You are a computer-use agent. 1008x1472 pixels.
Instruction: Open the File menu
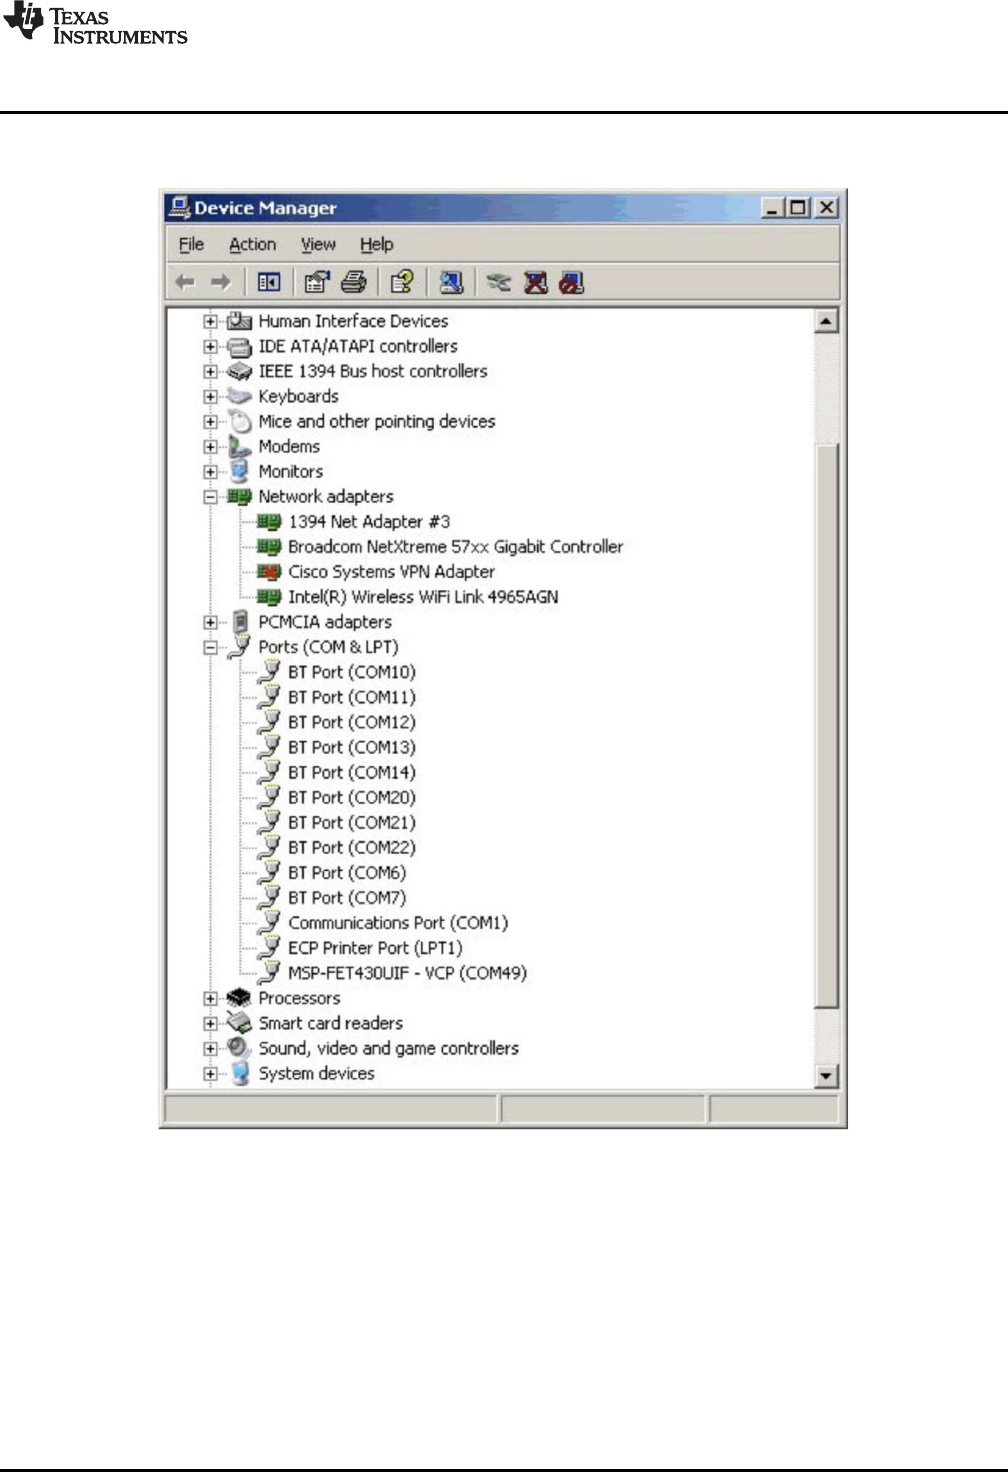point(191,244)
